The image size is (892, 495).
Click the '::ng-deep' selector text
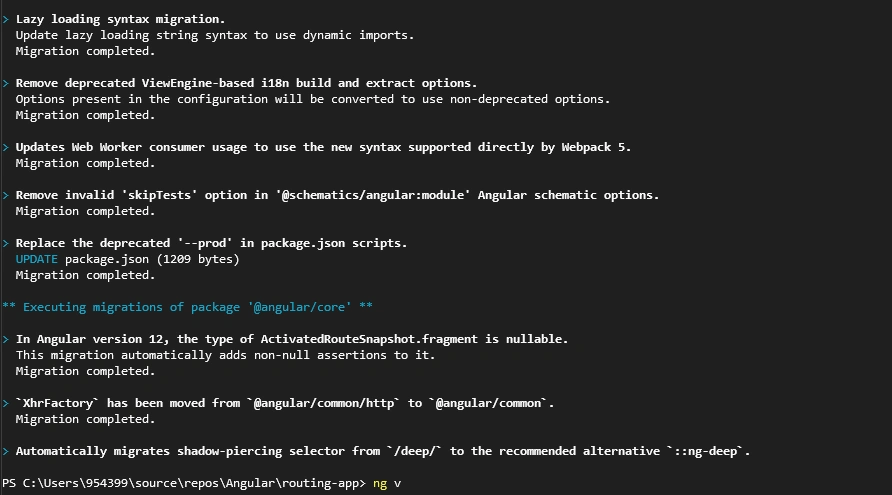pyautogui.click(x=705, y=451)
